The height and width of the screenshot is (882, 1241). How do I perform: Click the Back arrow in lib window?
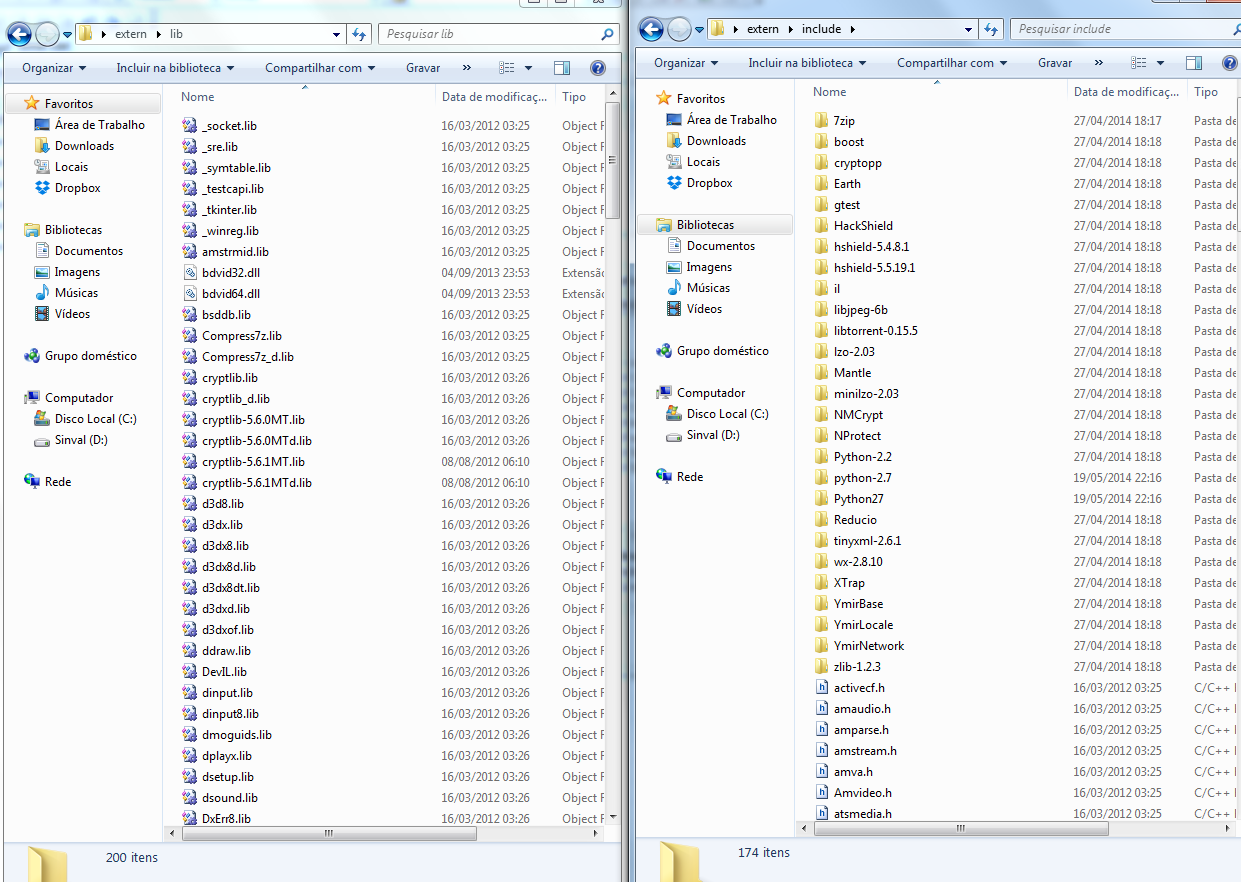pyautogui.click(x=19, y=35)
